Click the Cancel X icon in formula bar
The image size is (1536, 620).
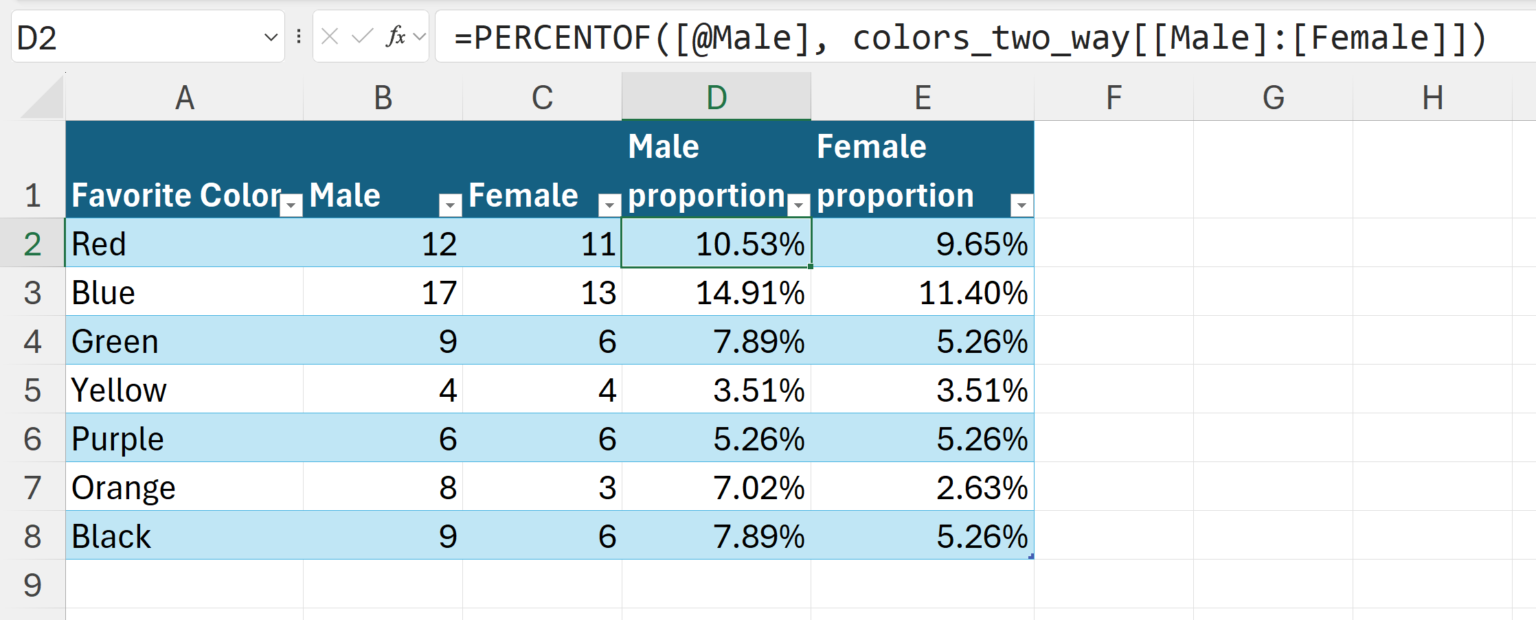coord(331,37)
